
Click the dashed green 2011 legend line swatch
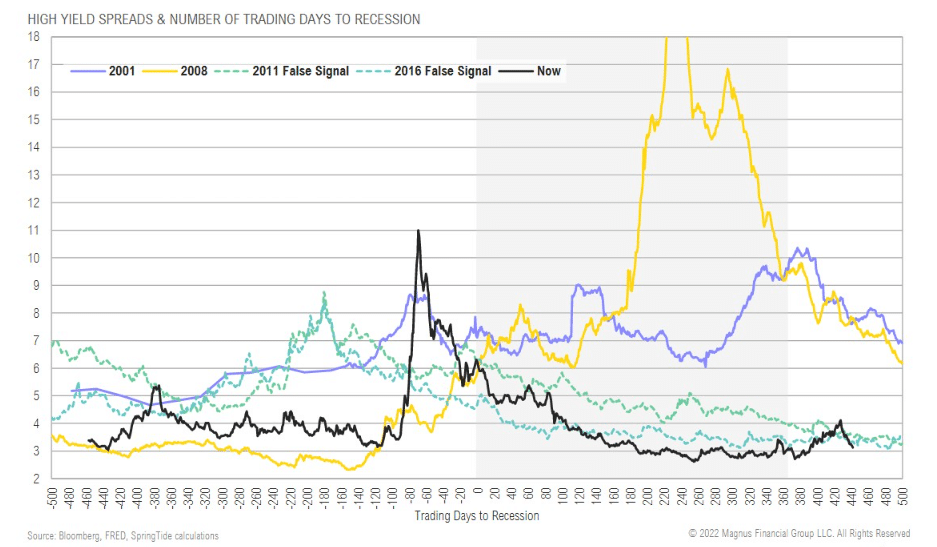[x=231, y=71]
